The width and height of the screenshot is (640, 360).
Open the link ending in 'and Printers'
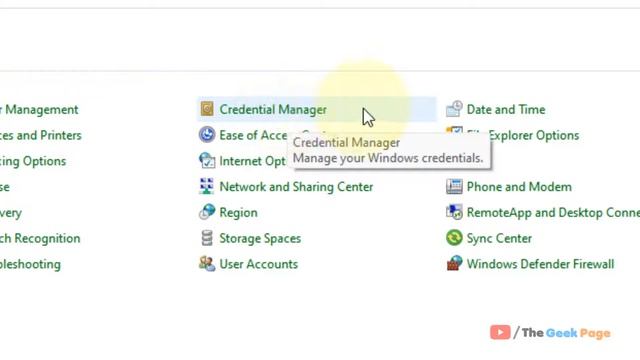click(x=41, y=135)
